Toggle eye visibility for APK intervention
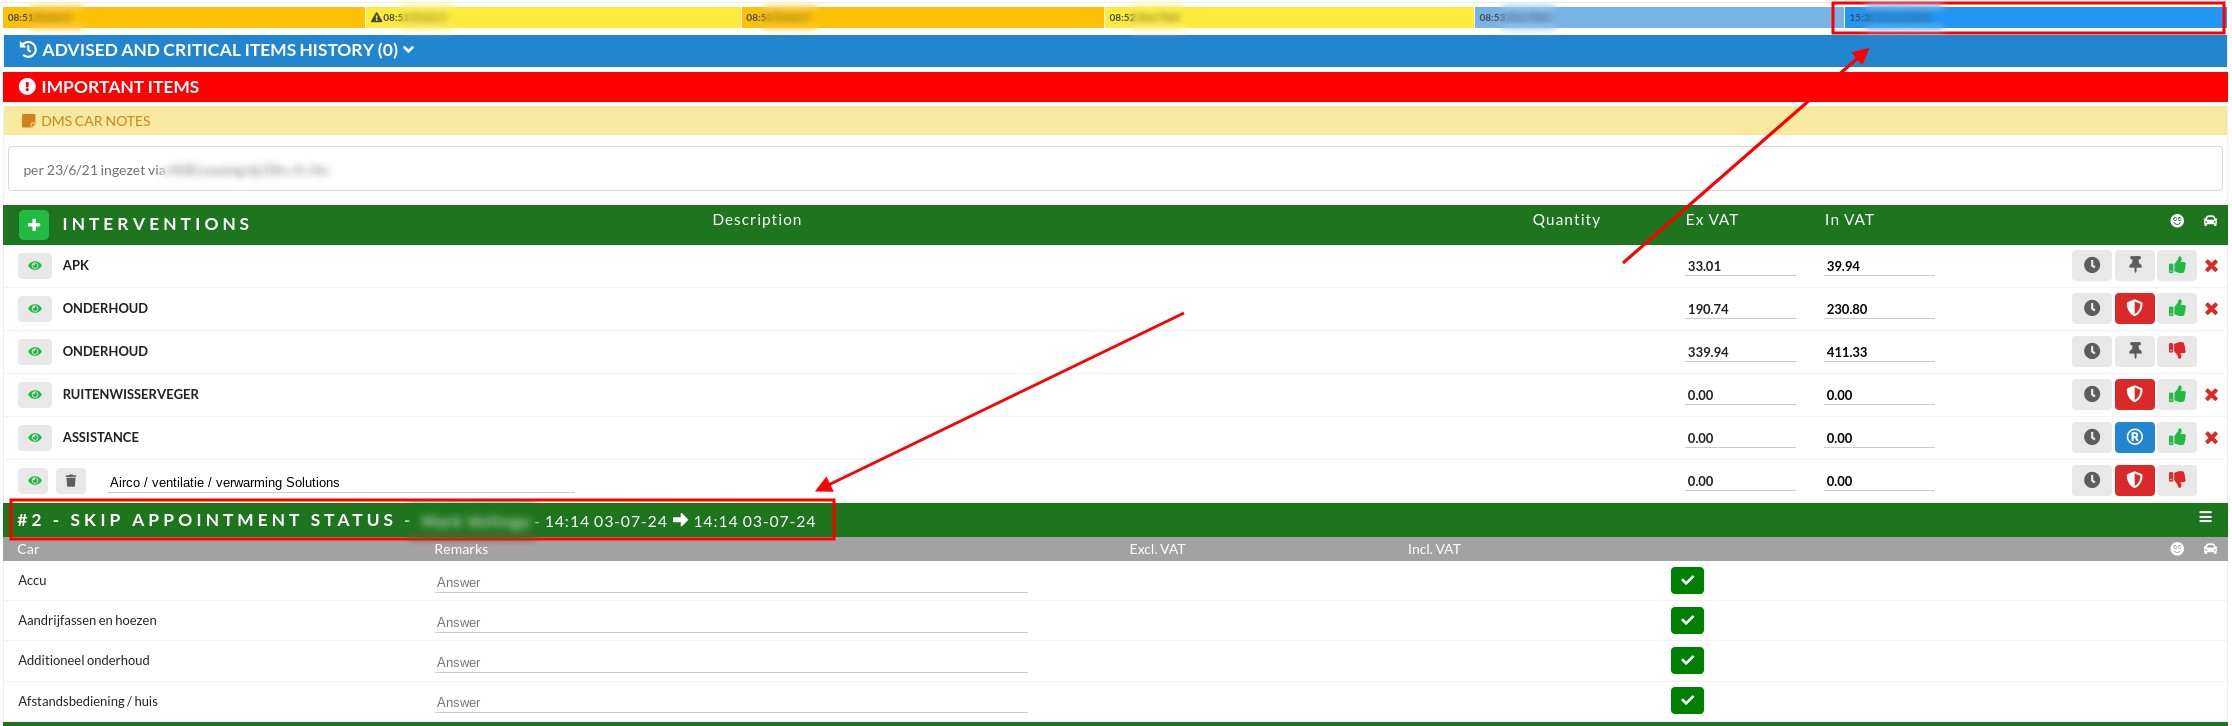Viewport: 2232px width, 726px height. pyautogui.click(x=35, y=266)
